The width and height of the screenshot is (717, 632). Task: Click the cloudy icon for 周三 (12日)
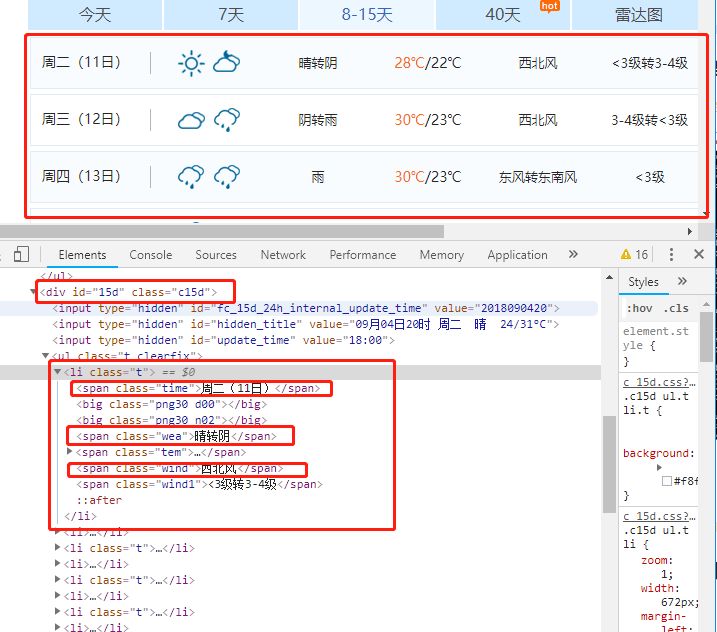[x=191, y=120]
